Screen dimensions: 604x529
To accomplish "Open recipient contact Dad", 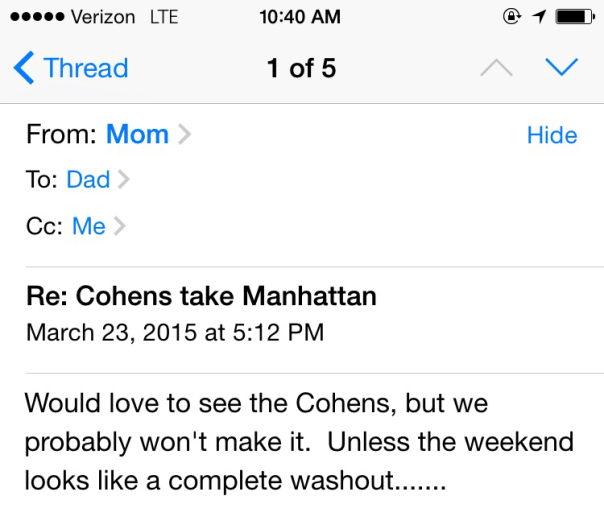I will pos(88,180).
